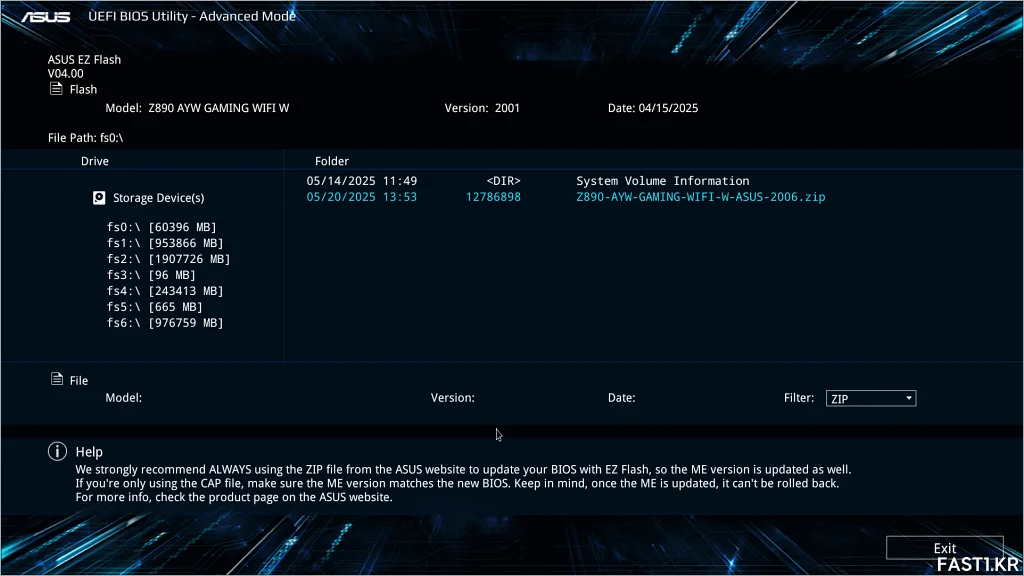Click the Version 2001 text
Screen dimensions: 1024x576
click(482, 108)
